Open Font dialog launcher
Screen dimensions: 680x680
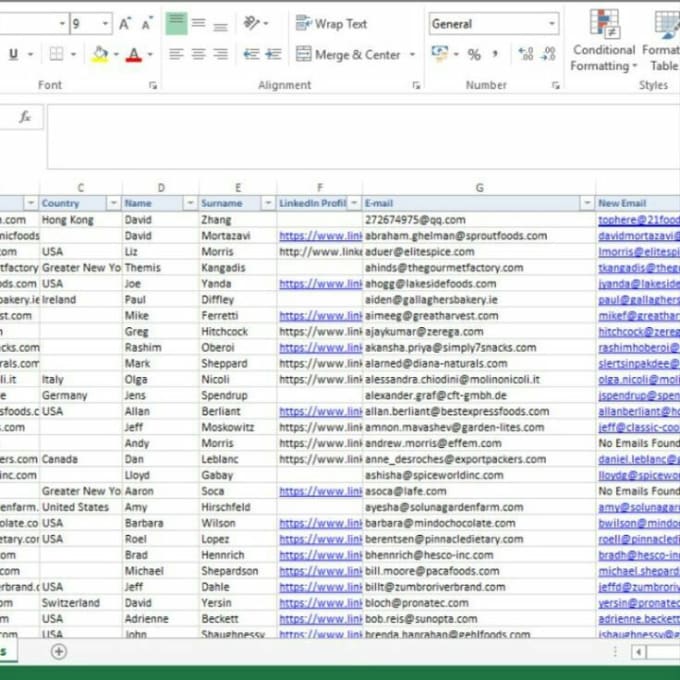click(153, 85)
